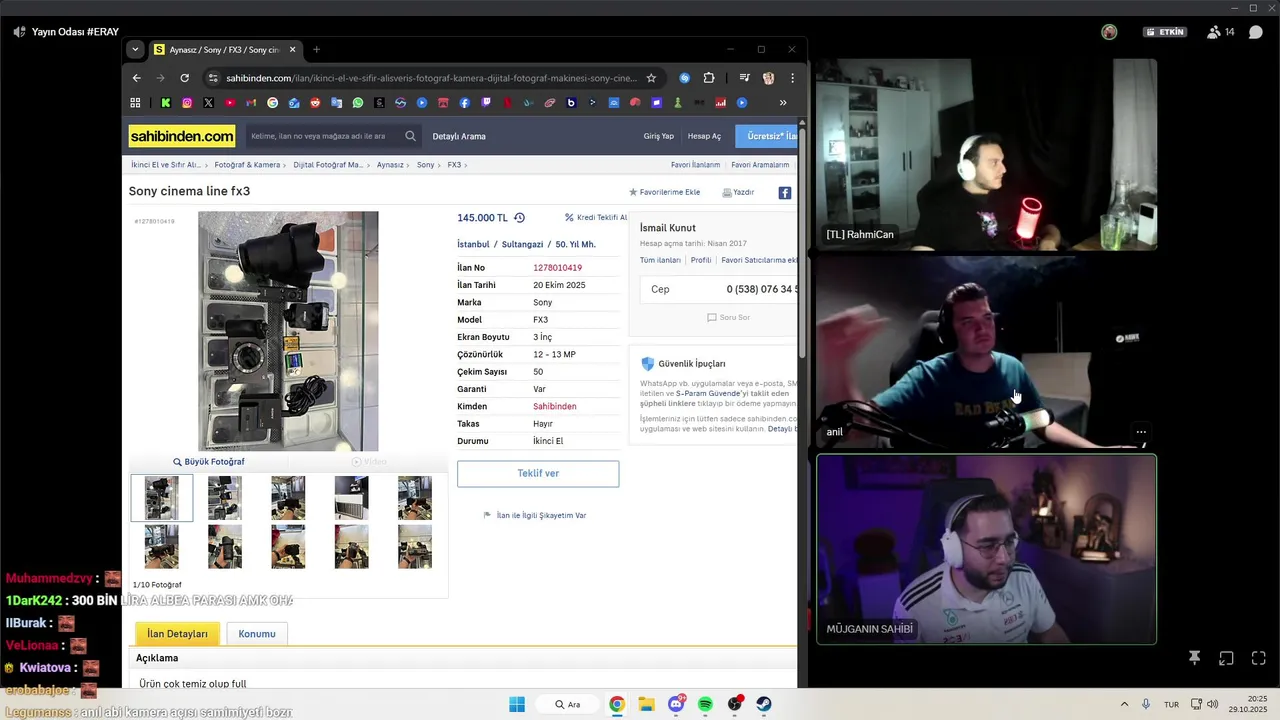The width and height of the screenshot is (1280, 720).
Task: Click Favorilerime Ekle
Action: [664, 192]
